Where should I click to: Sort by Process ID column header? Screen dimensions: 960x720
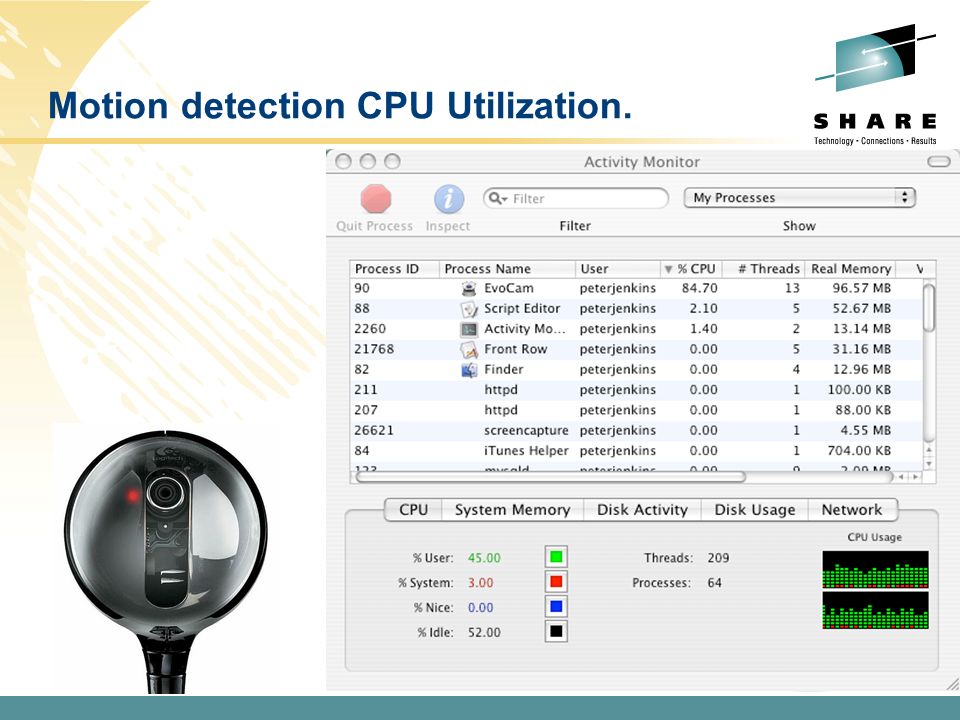[394, 269]
